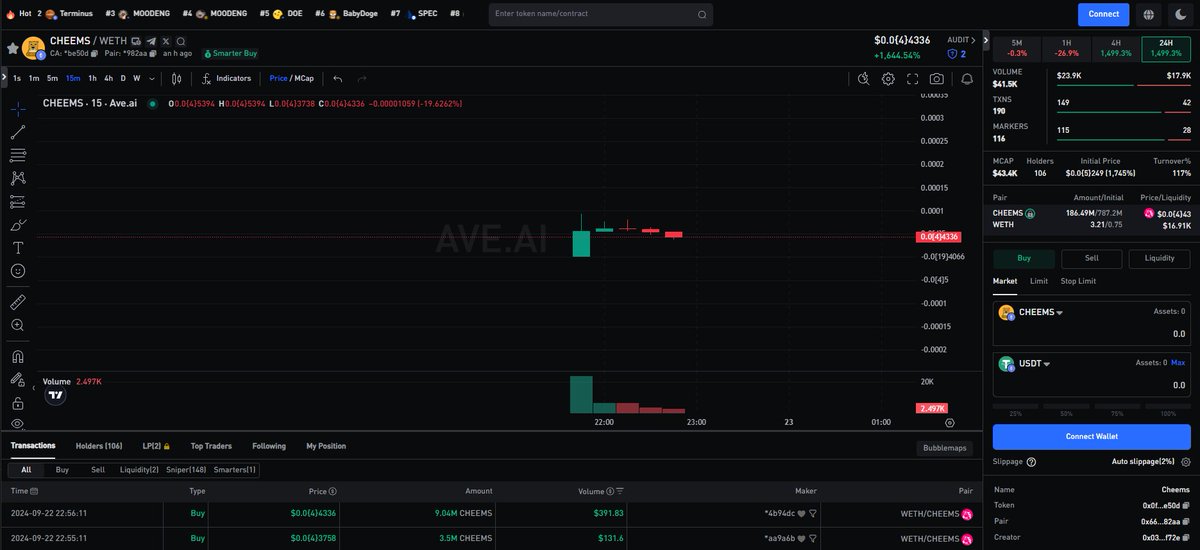Switch chart display to MCap
Screen dimensions: 1200x550
[x=306, y=78]
